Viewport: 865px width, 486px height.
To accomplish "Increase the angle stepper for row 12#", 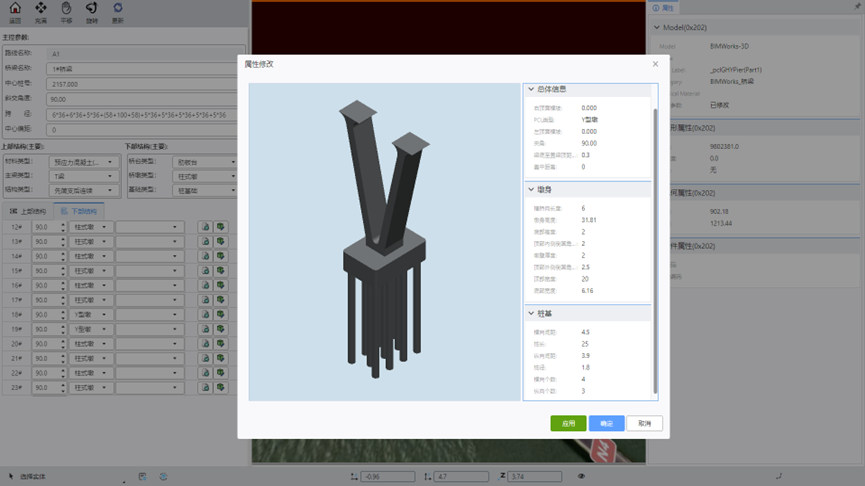I will pyautogui.click(x=63, y=224).
